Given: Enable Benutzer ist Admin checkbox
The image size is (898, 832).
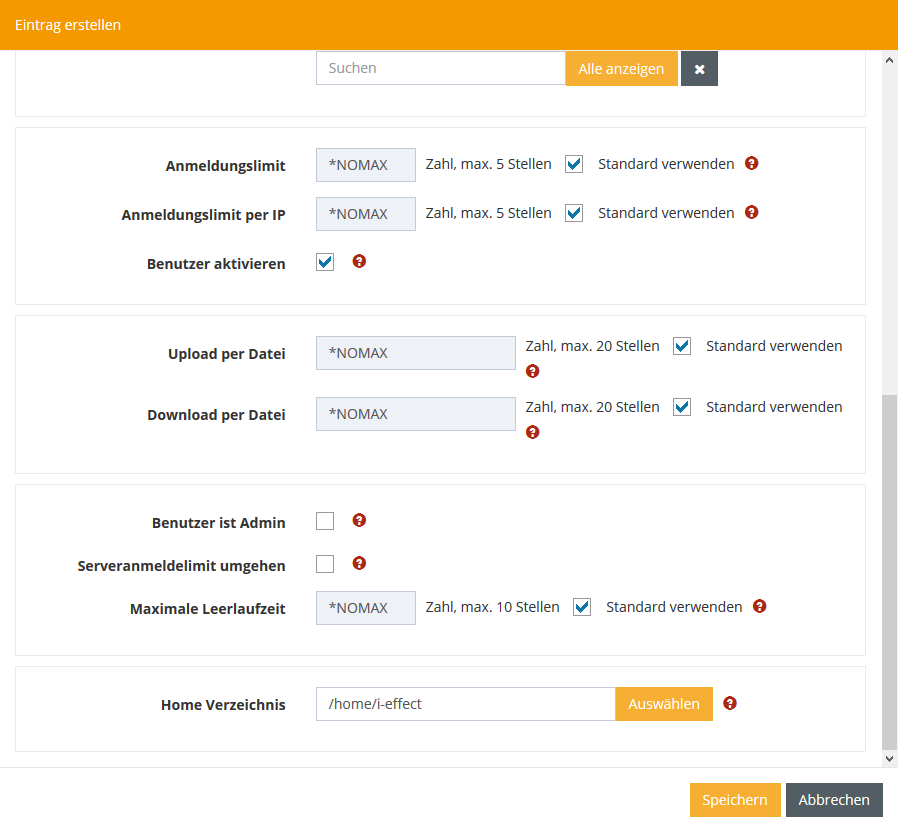Looking at the screenshot, I should click(325, 521).
